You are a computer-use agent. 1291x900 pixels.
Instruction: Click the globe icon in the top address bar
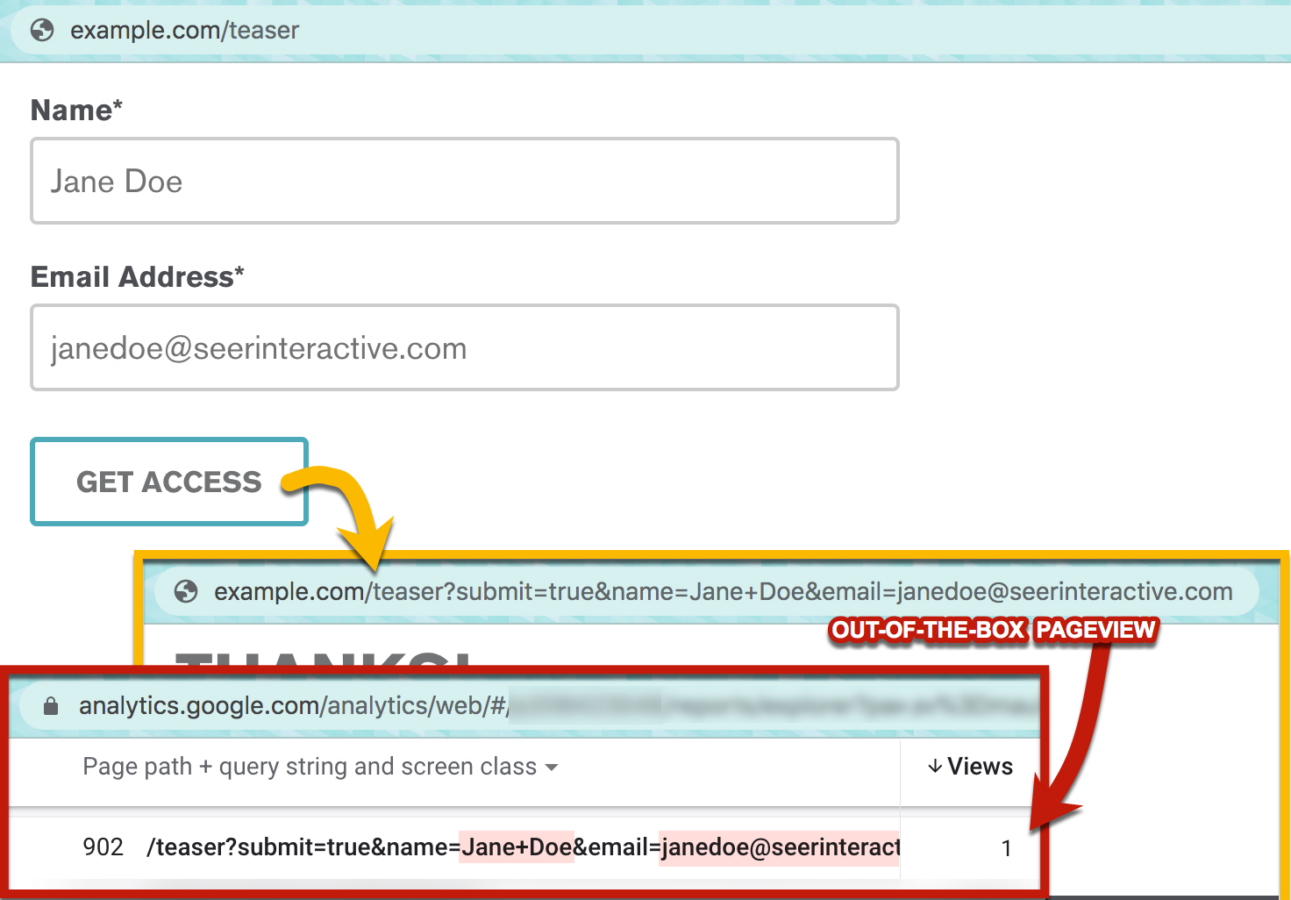[x=42, y=31]
